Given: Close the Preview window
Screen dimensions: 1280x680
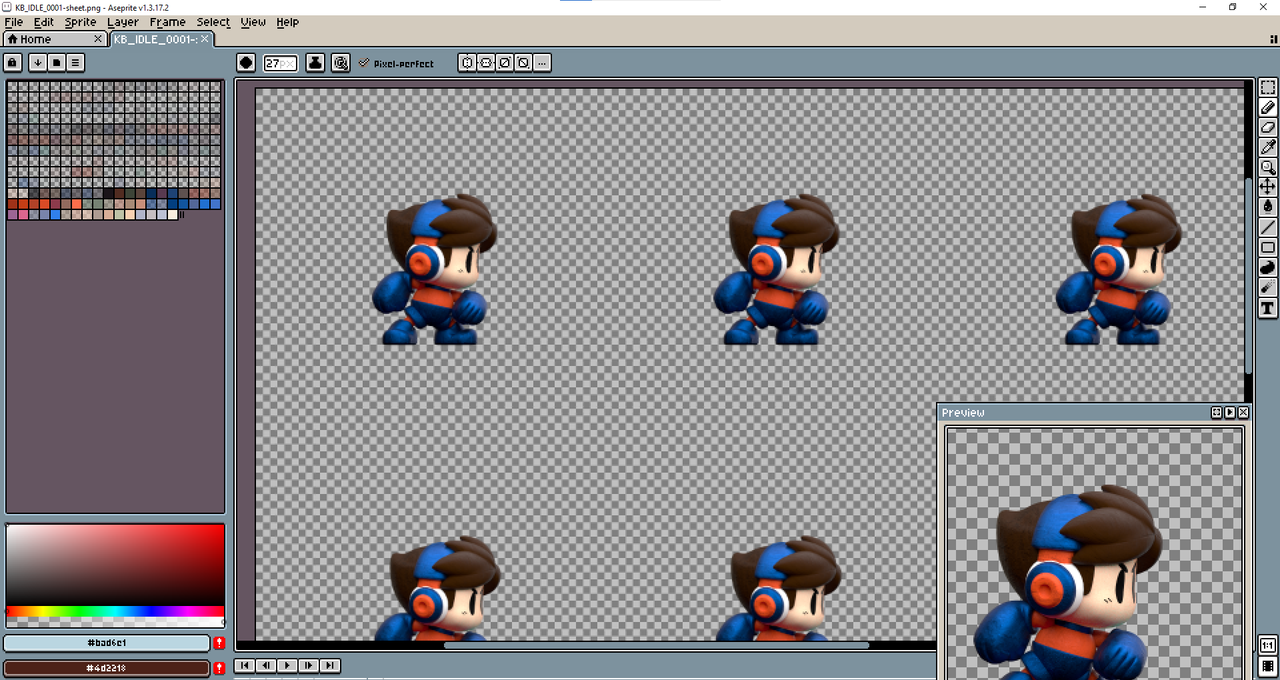Looking at the screenshot, I should [1244, 412].
